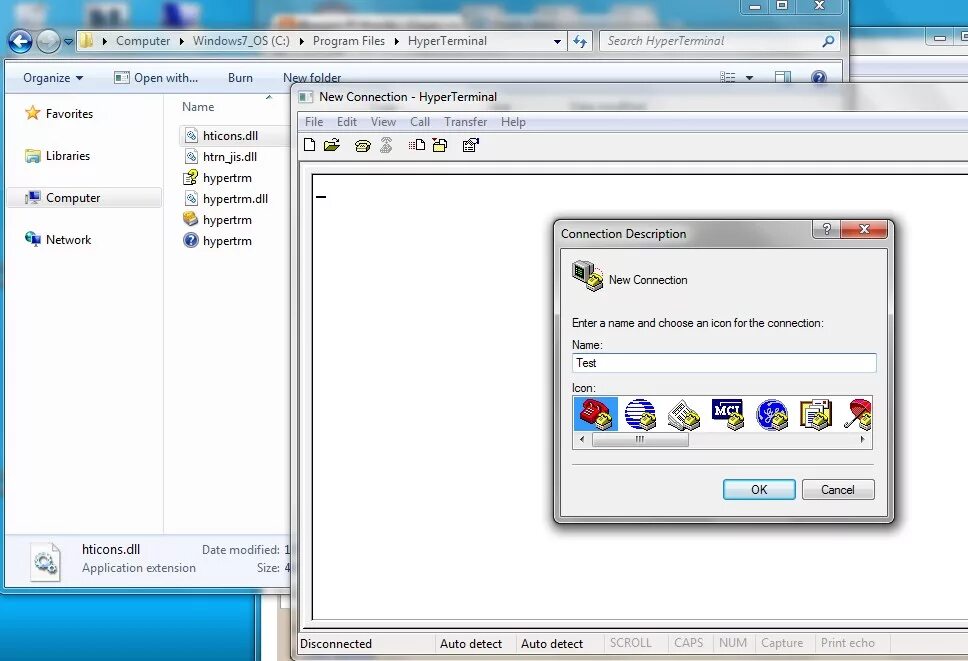Screen dimensions: 968x661
Task: Select the htrn_jis.dll file
Action: click(x=229, y=157)
